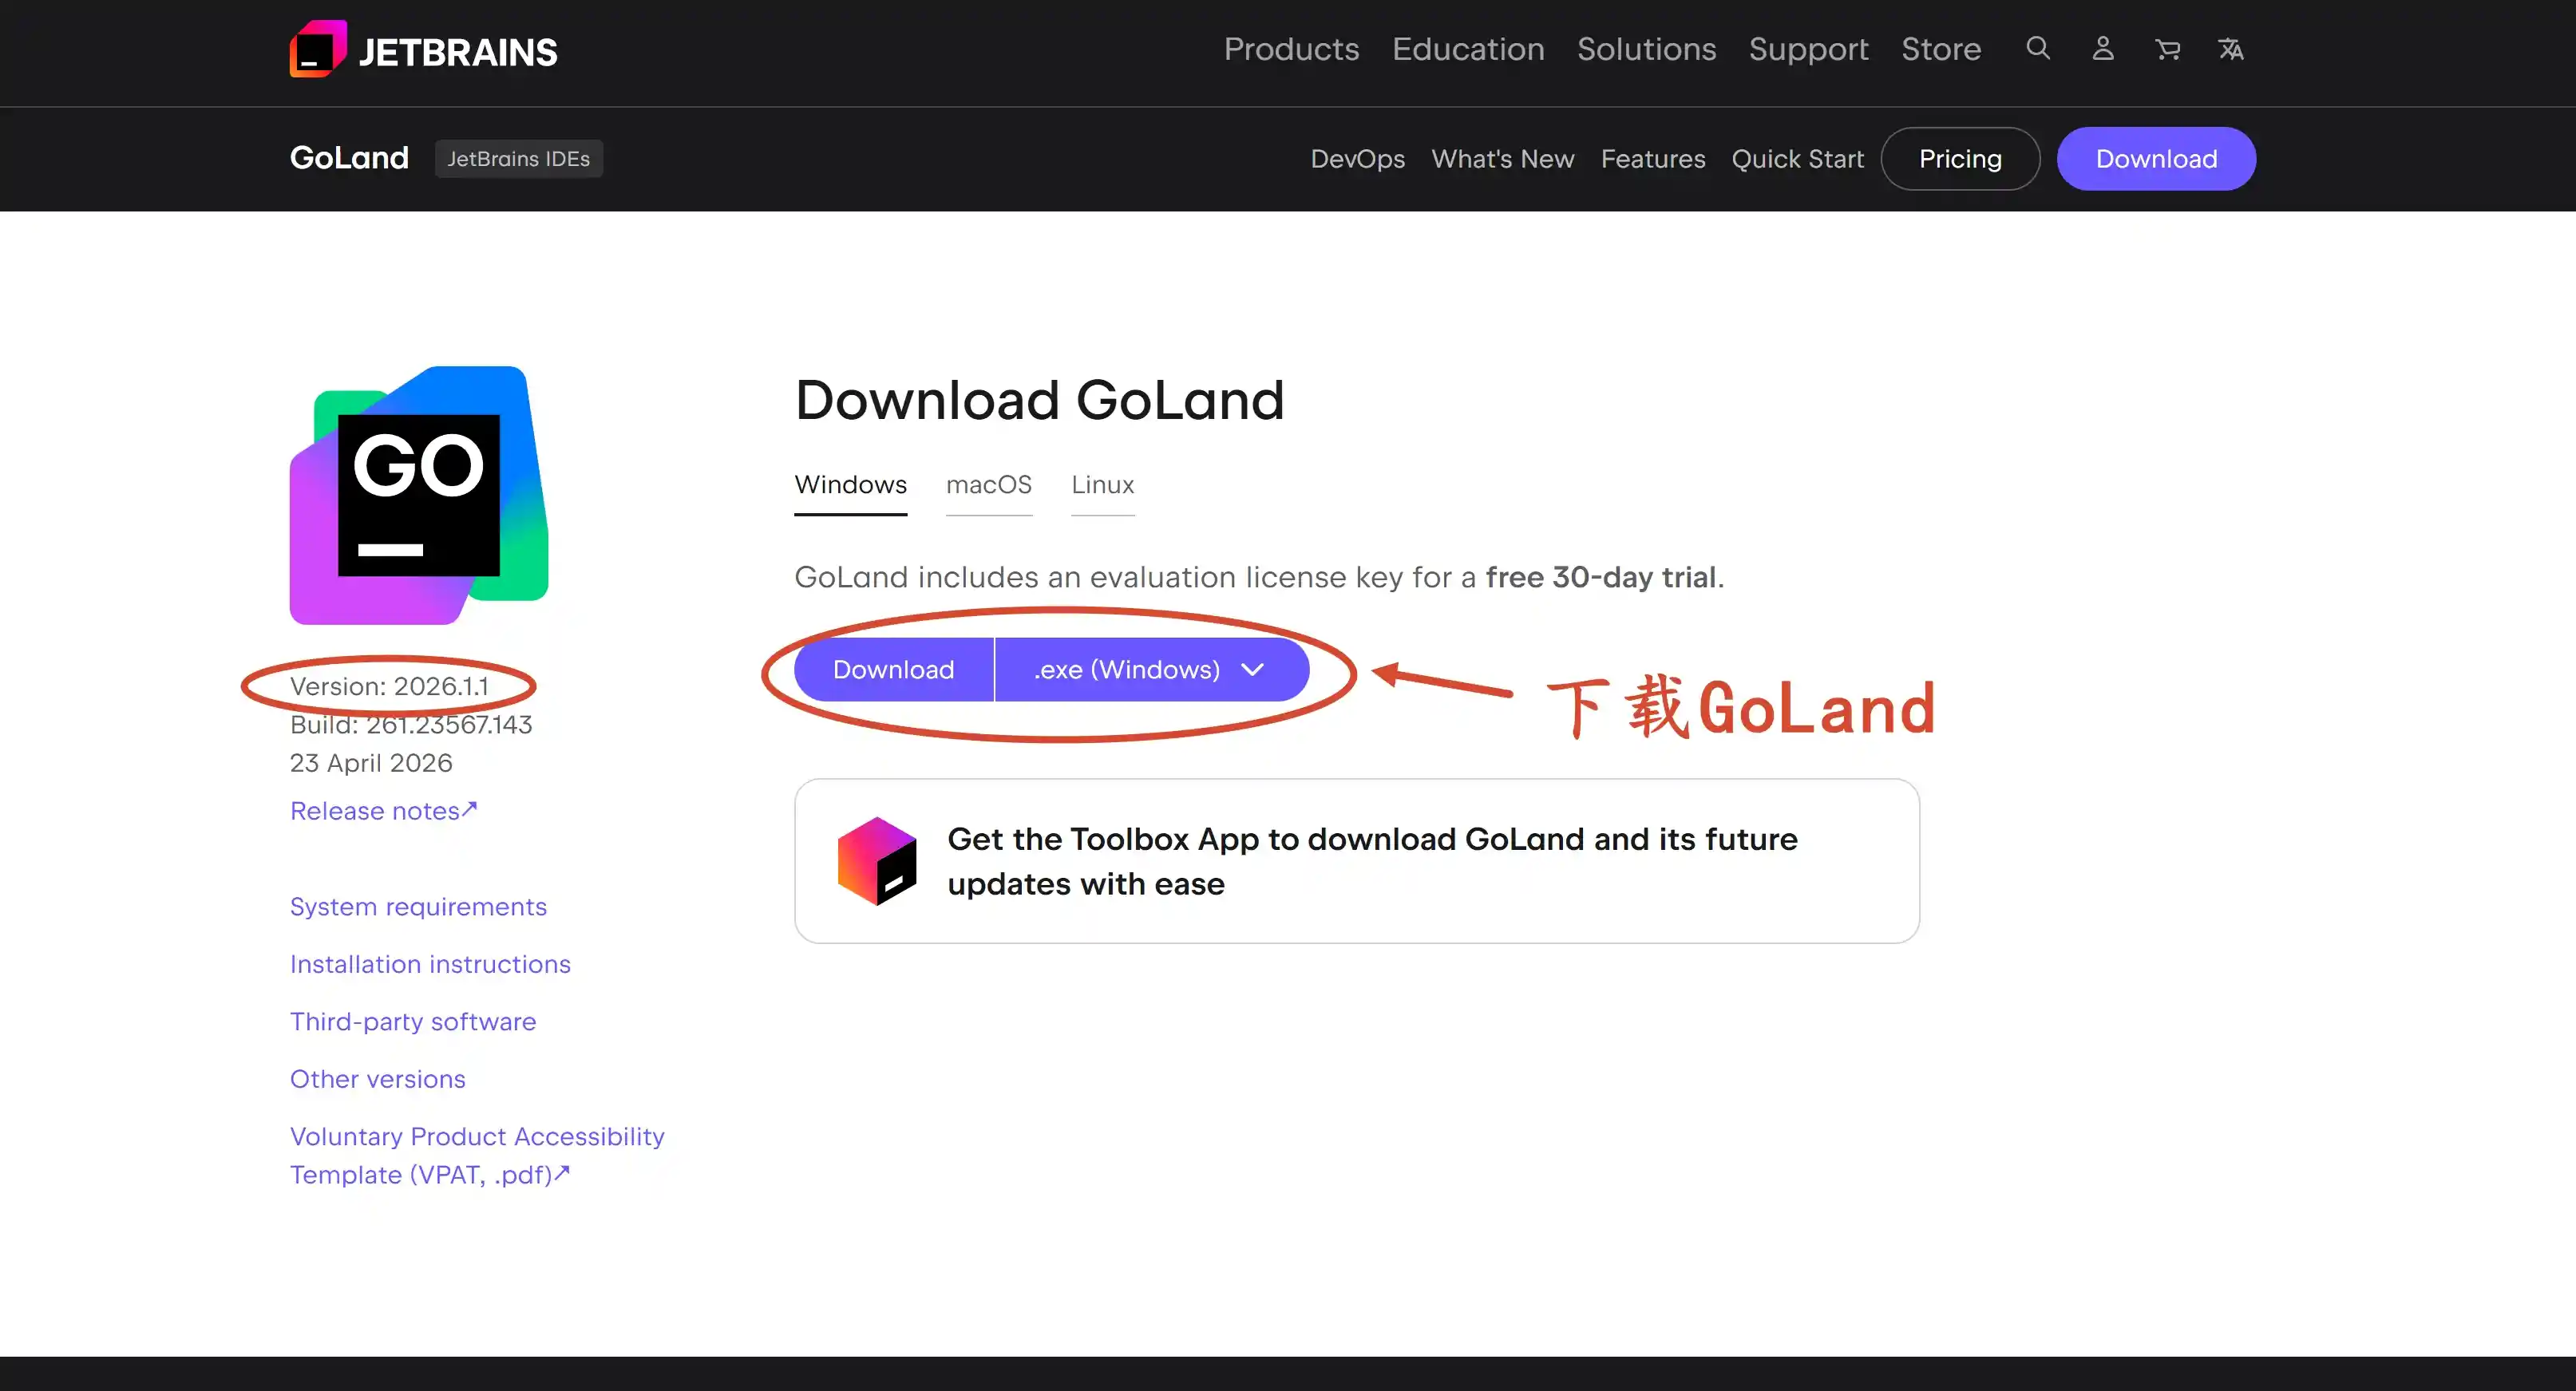Click the Toolbox App cube icon

[877, 861]
